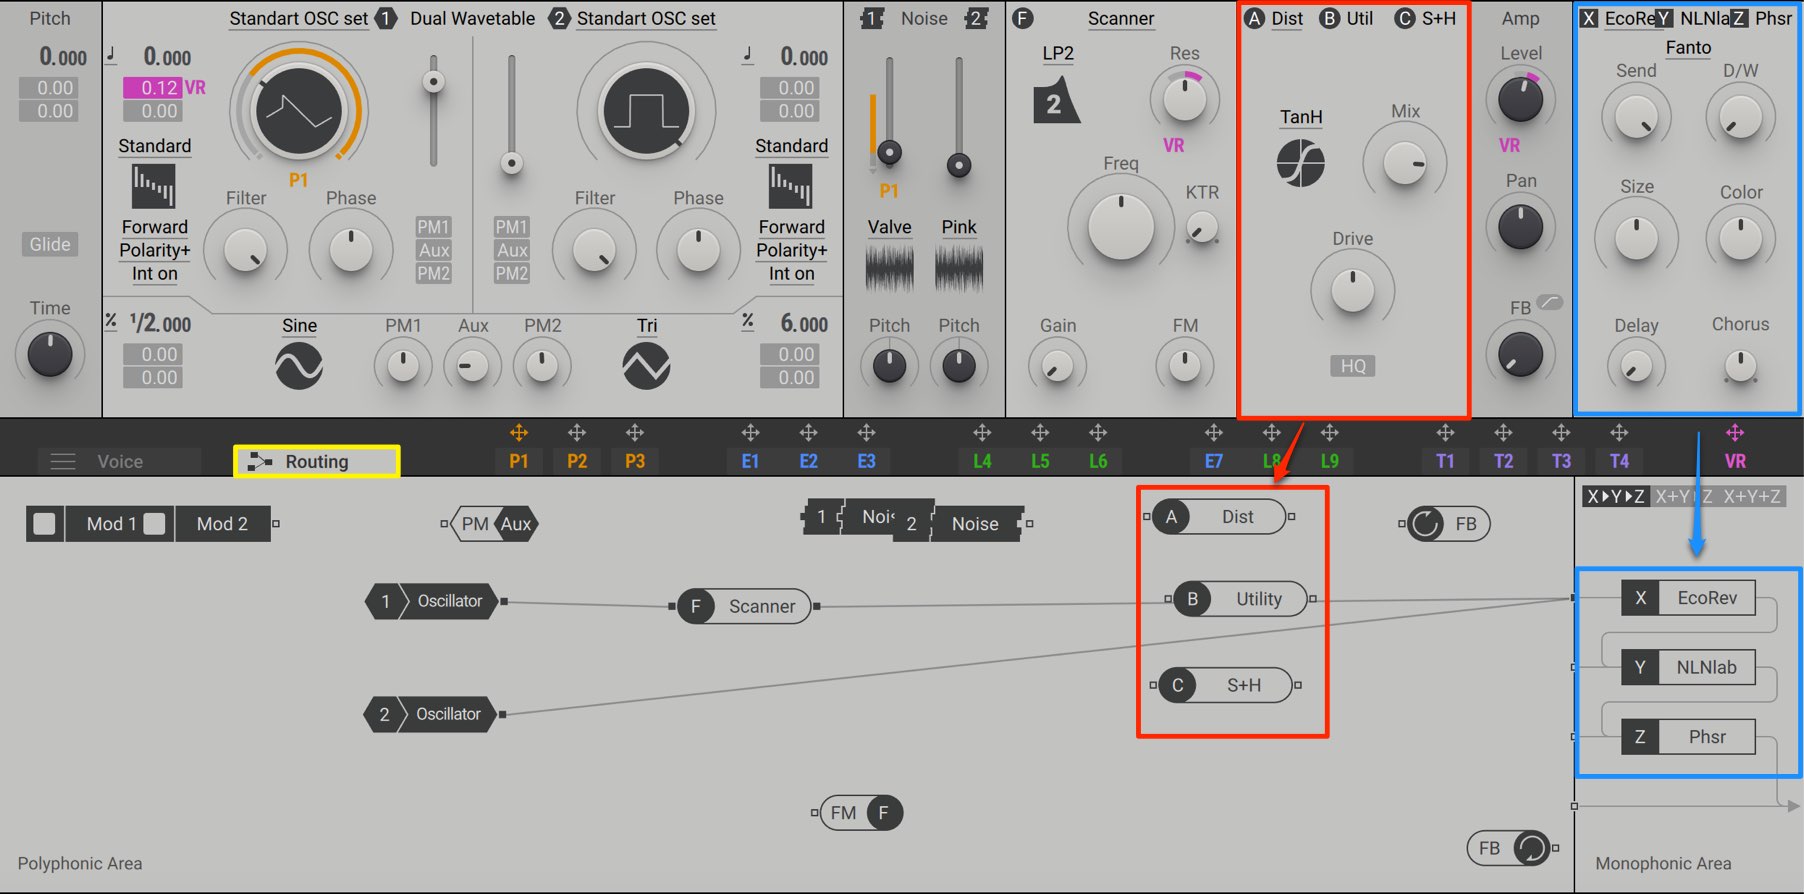
Task: Click the FM F node in routing
Action: [861, 813]
